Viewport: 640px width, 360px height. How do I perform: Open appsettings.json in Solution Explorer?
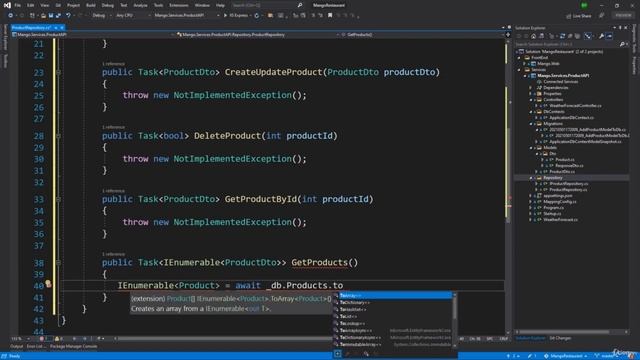[x=558, y=196]
